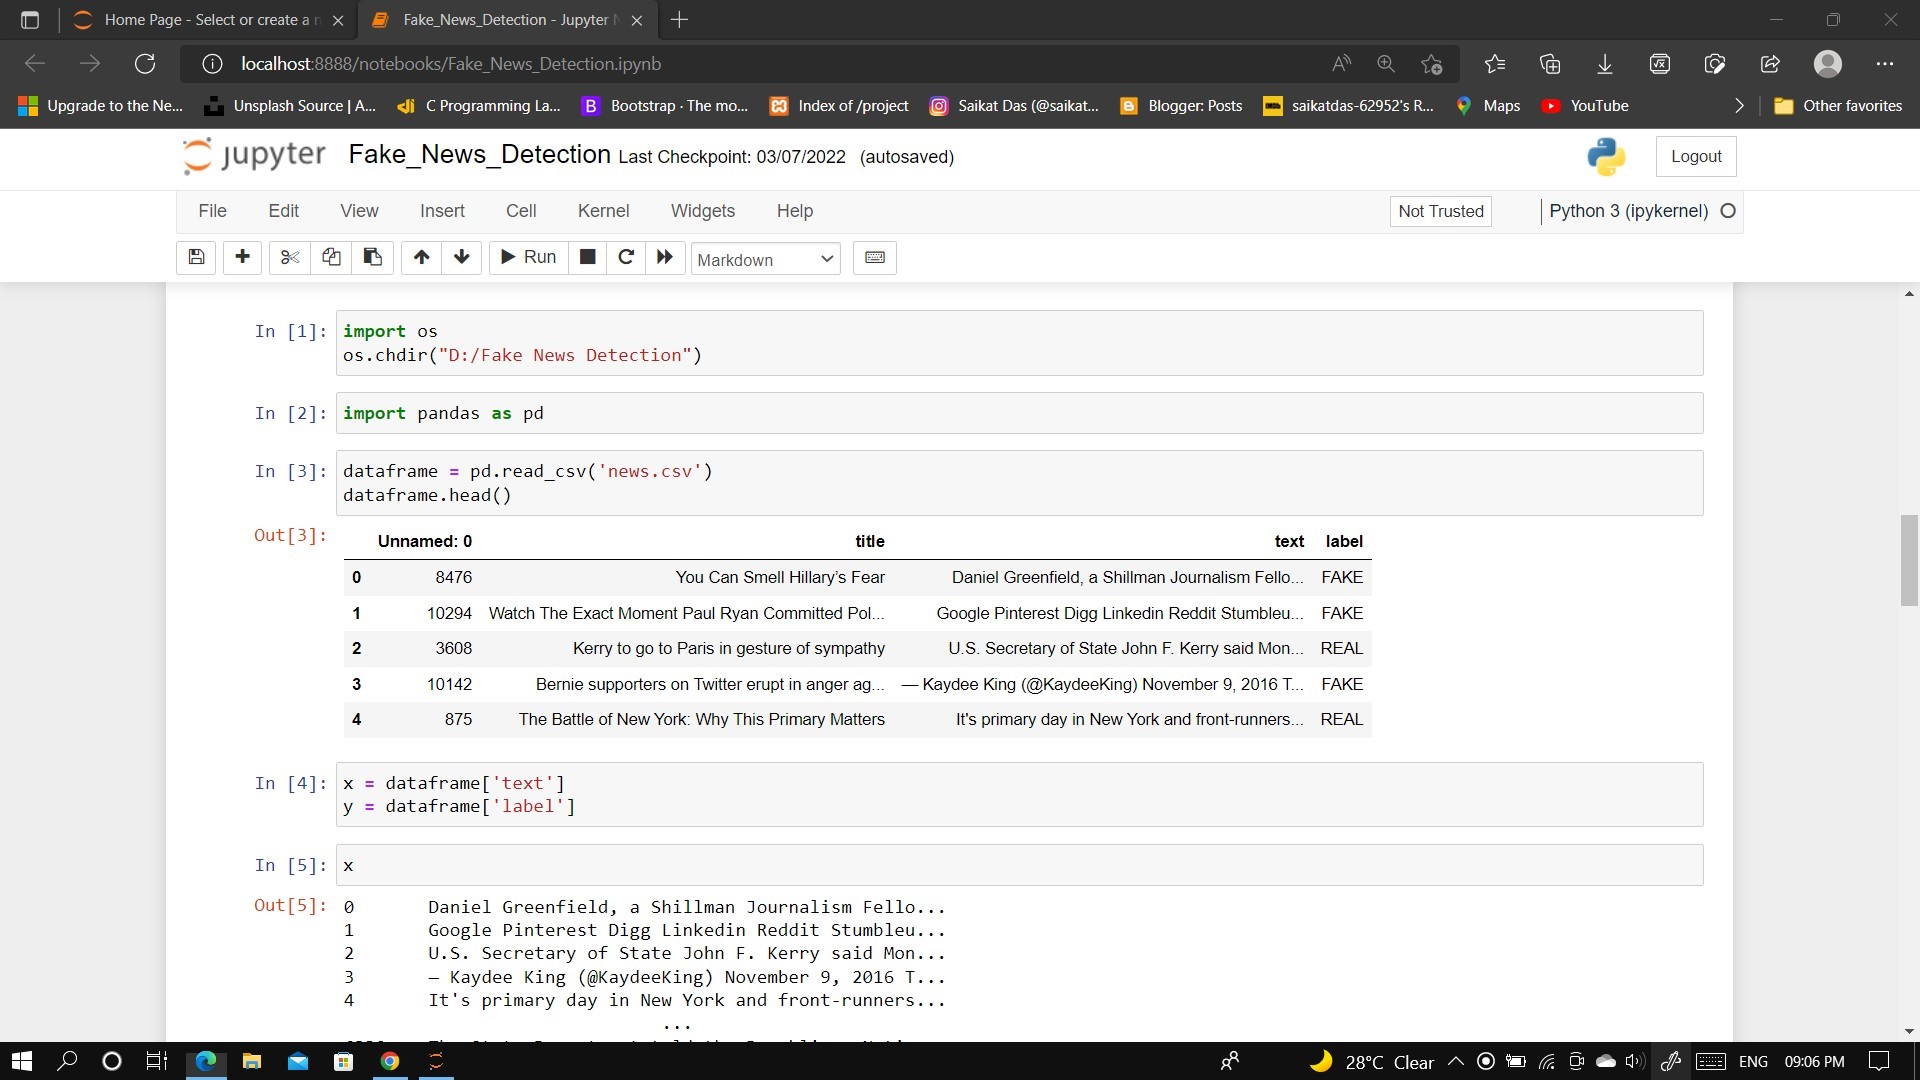Toggle the Not Trusted notebook status
Image resolution: width=1920 pixels, height=1080 pixels.
[1440, 211]
